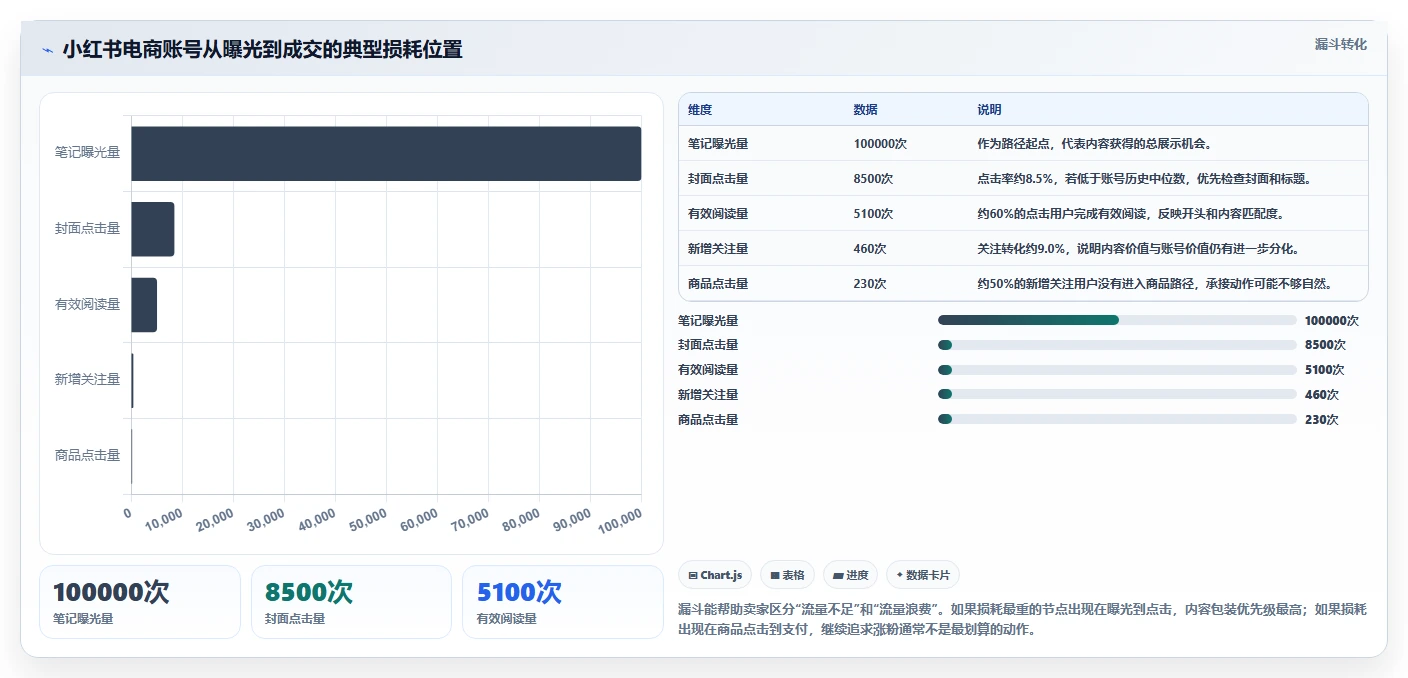Click the page title 小红书电商账号从曝光到成交
The width and height of the screenshot is (1408, 678).
pos(262,50)
